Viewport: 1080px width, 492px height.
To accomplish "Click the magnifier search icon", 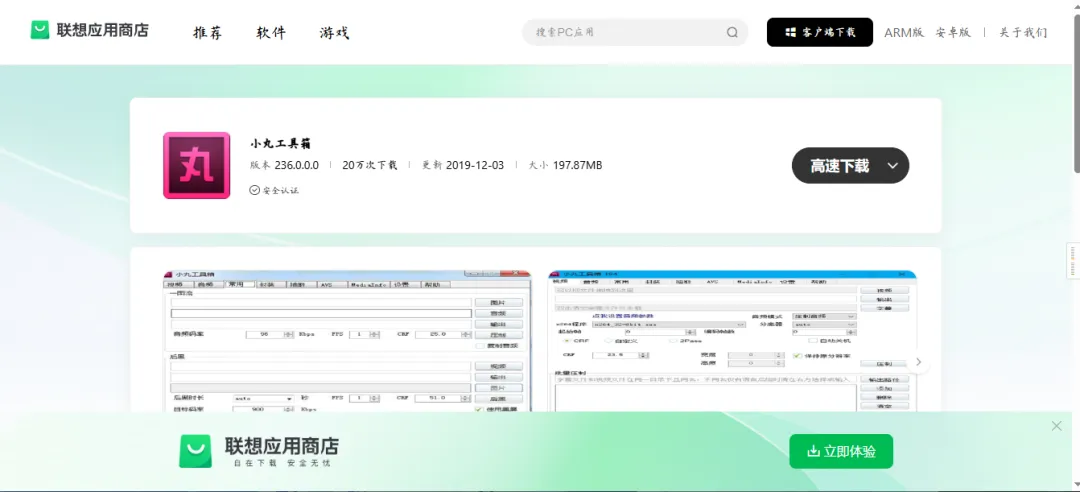I will tap(731, 32).
